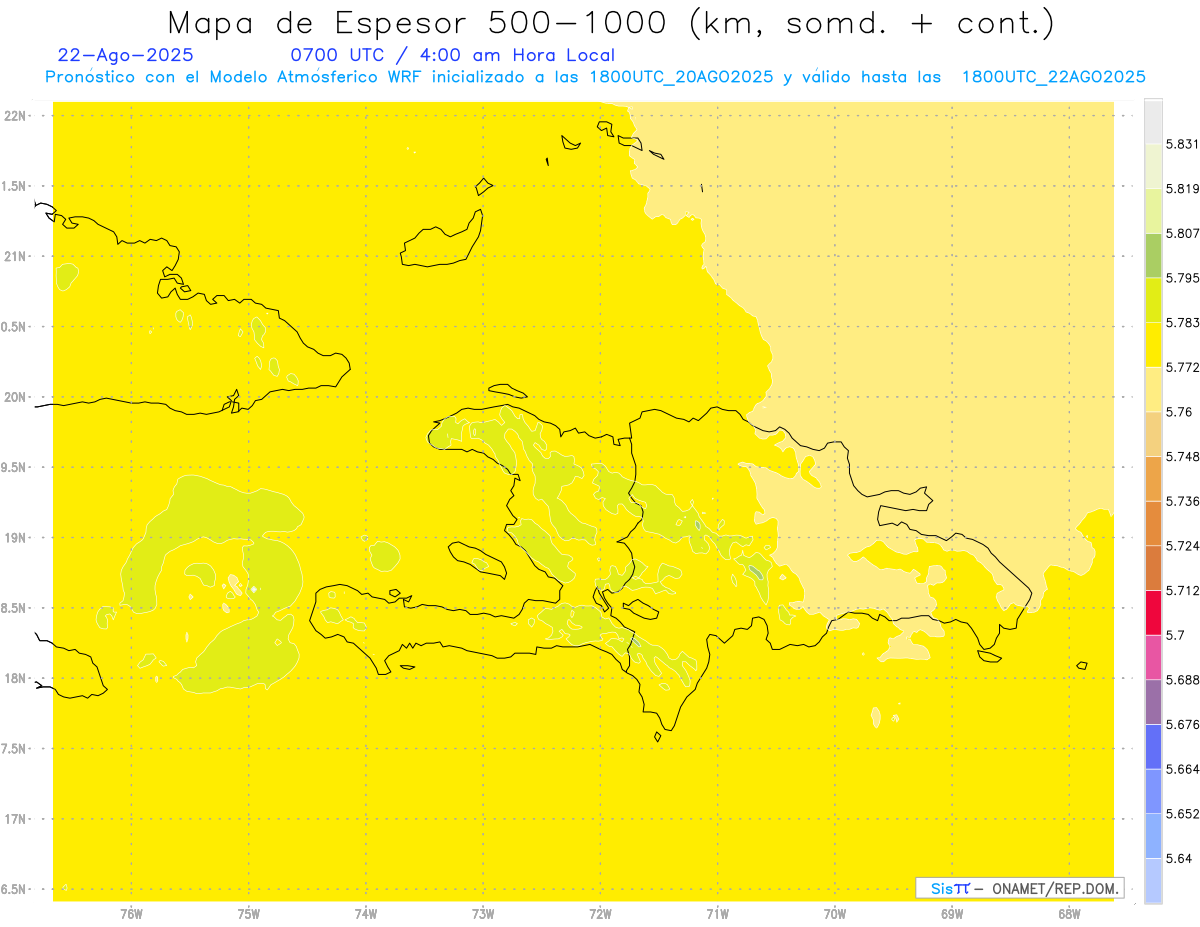1200x927 pixels.
Task: Click longitude axis label '73W'
Action: coord(483,914)
